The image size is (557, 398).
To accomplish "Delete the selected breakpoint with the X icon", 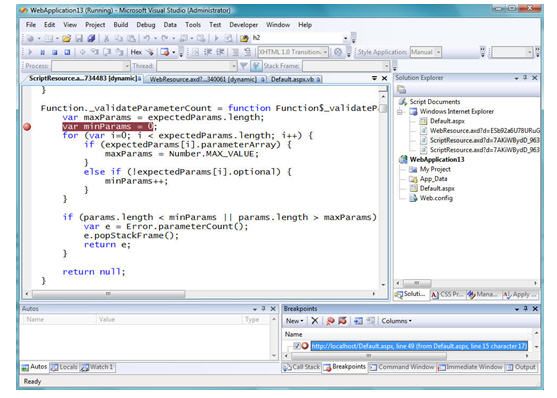I will point(314,321).
